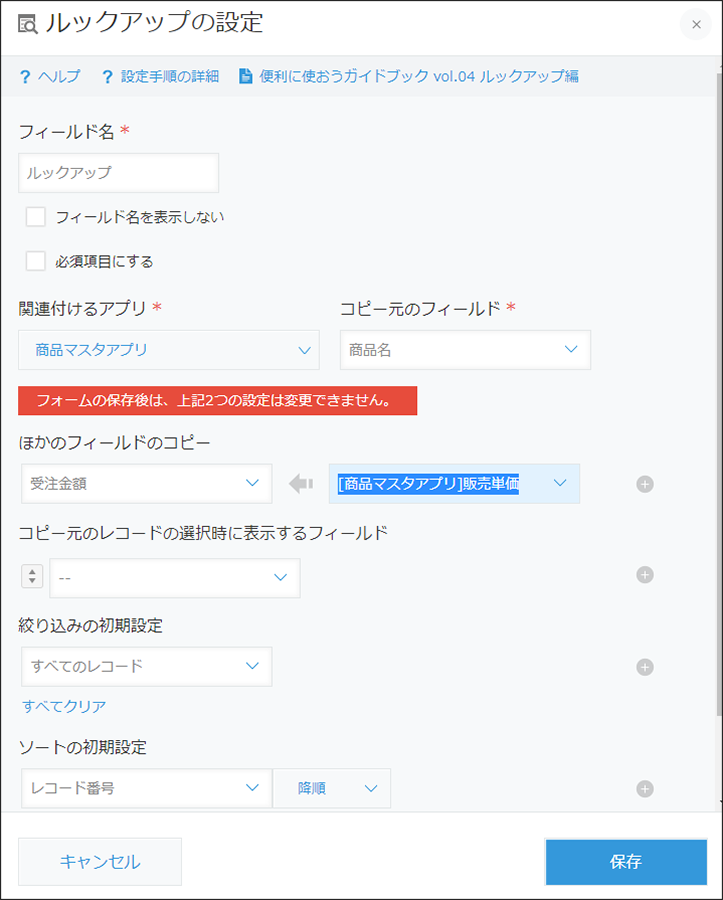Click the 保存 button

(x=626, y=862)
